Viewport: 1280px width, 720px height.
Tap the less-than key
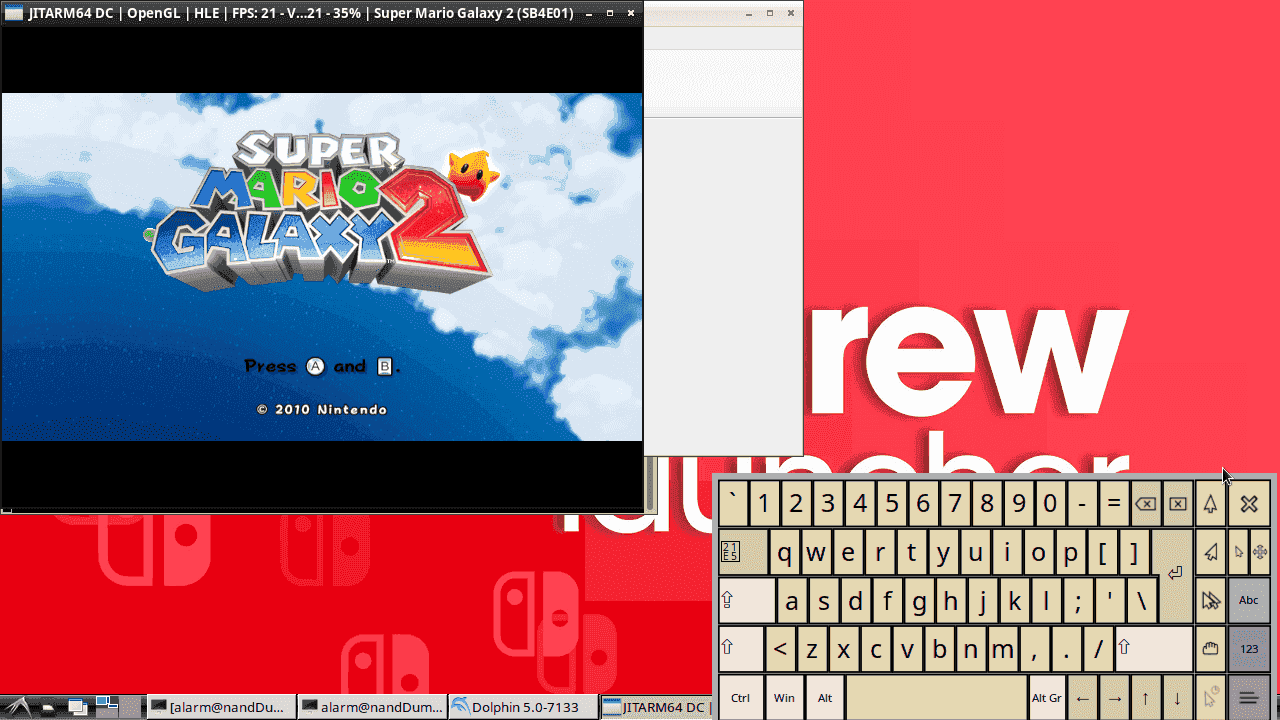coord(780,648)
